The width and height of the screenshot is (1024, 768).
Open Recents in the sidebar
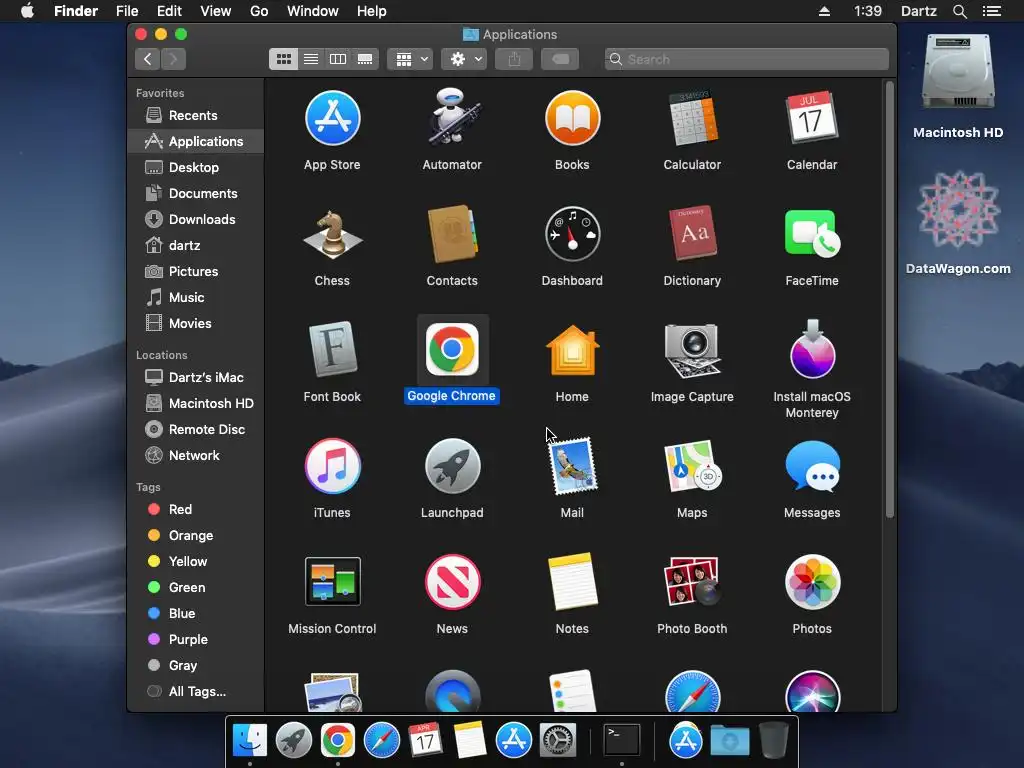[196, 116]
